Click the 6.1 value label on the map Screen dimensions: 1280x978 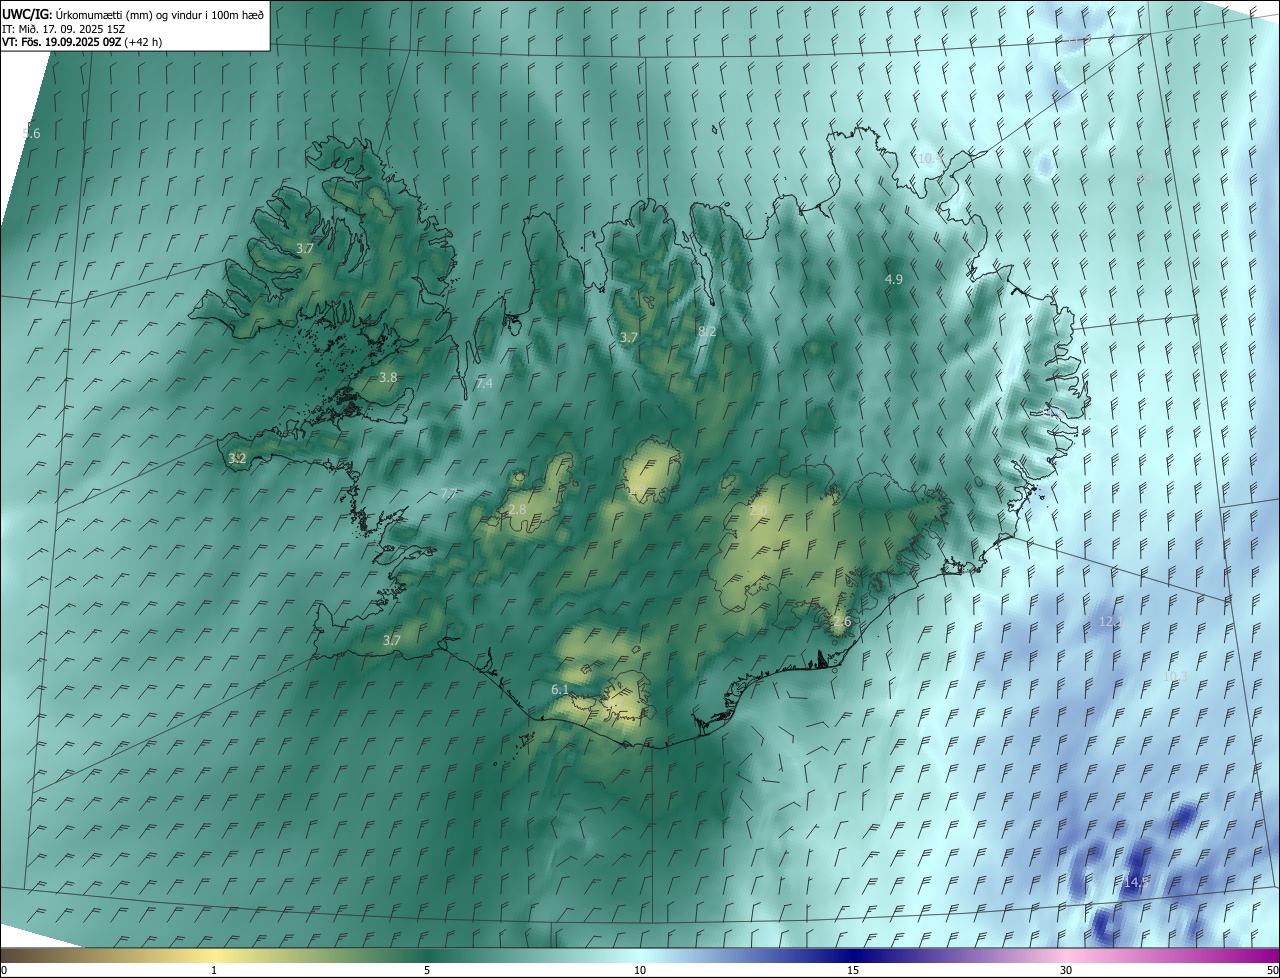click(560, 690)
